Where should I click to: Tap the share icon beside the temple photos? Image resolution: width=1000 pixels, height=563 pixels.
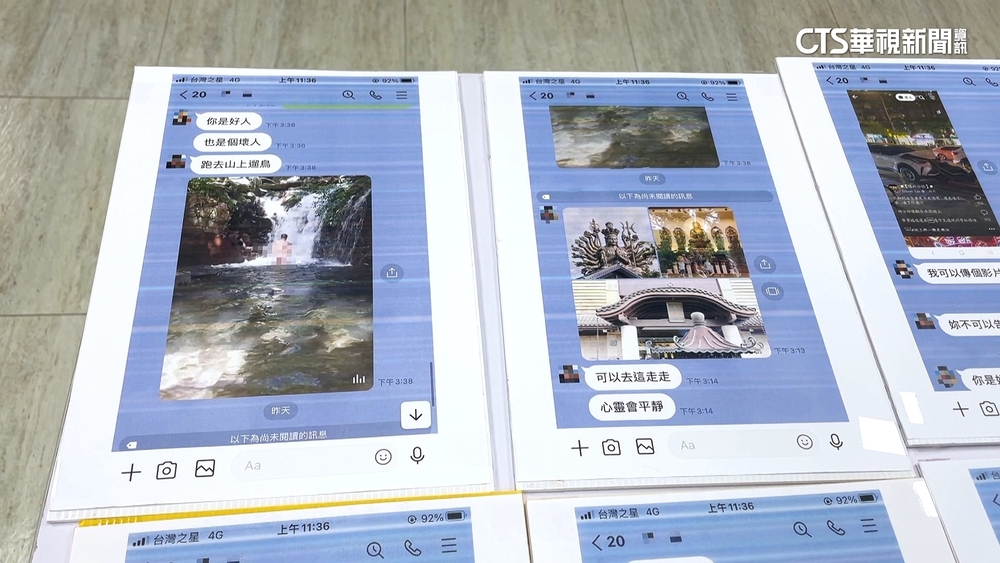pos(765,265)
